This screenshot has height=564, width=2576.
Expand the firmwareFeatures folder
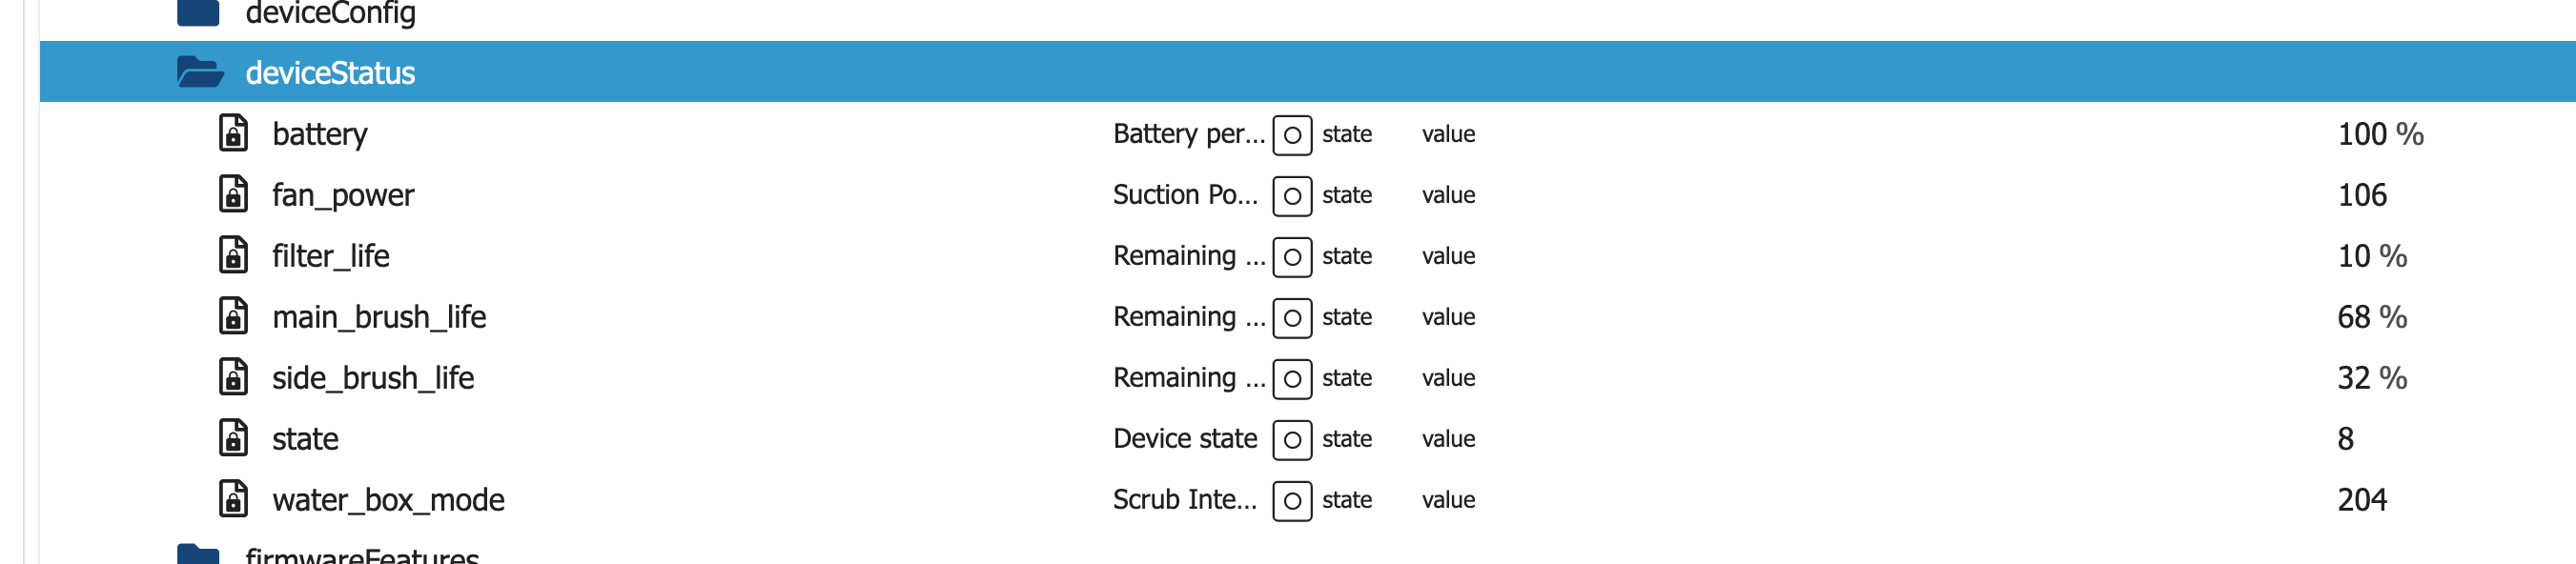(198, 554)
